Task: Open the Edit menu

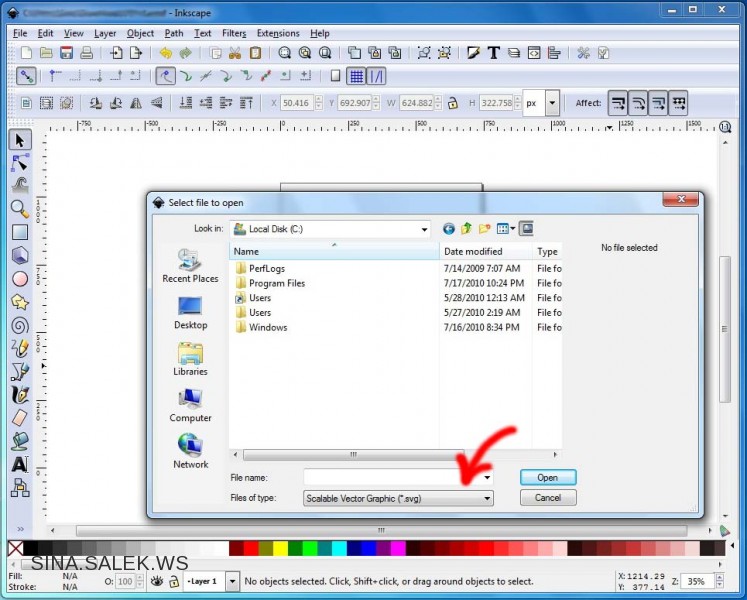Action: (x=45, y=33)
